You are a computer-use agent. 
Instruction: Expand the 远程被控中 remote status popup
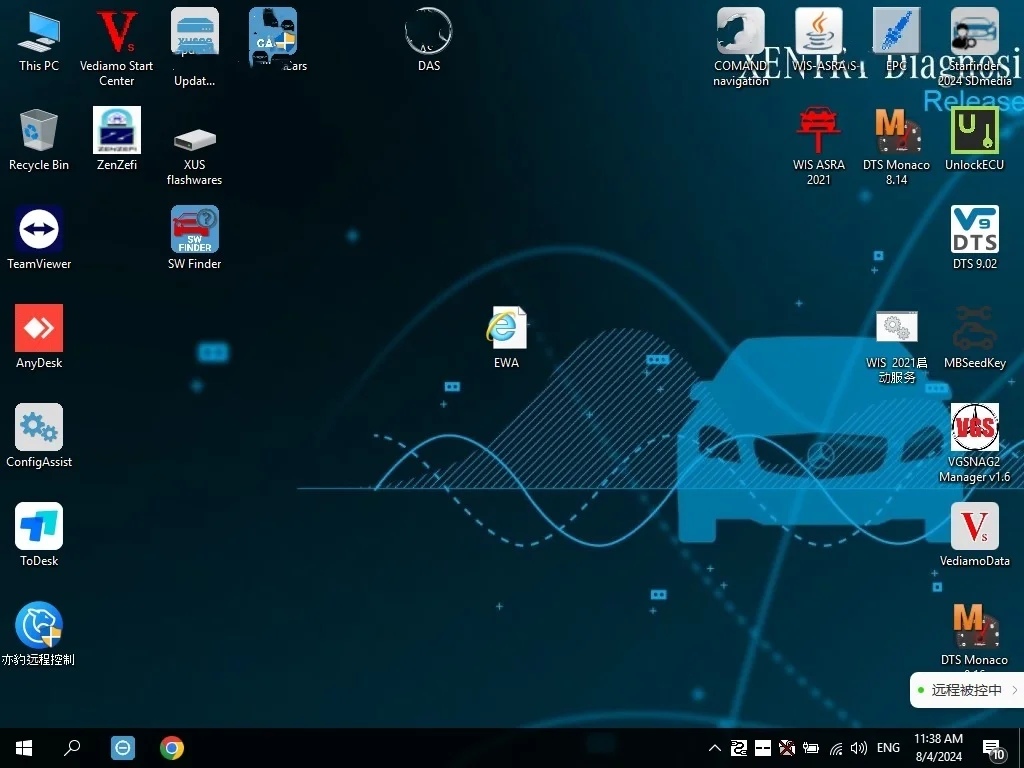click(x=967, y=690)
